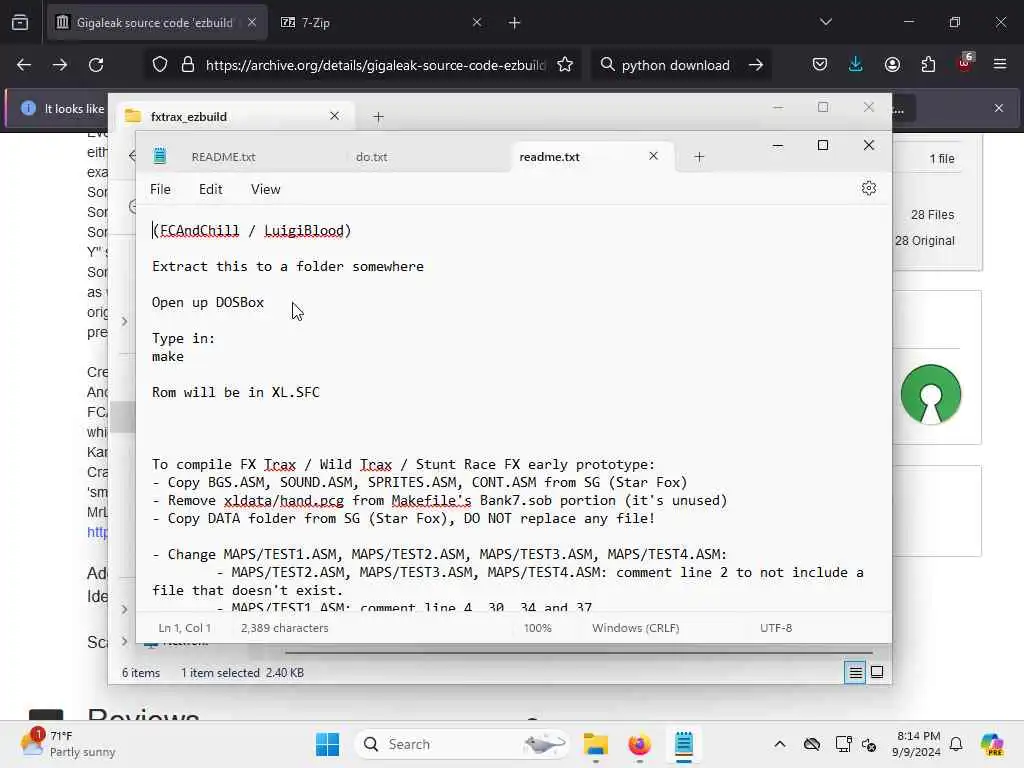
Task: Open notifications bell in system tray
Action: pos(956,744)
